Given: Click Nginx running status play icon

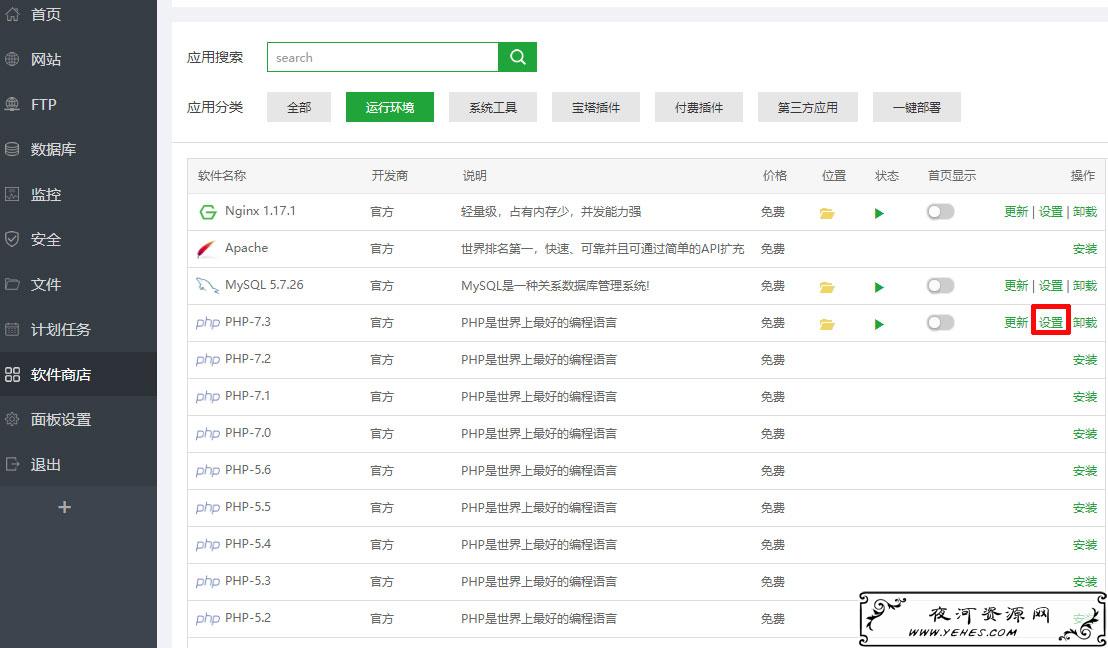Looking at the screenshot, I should point(879,213).
